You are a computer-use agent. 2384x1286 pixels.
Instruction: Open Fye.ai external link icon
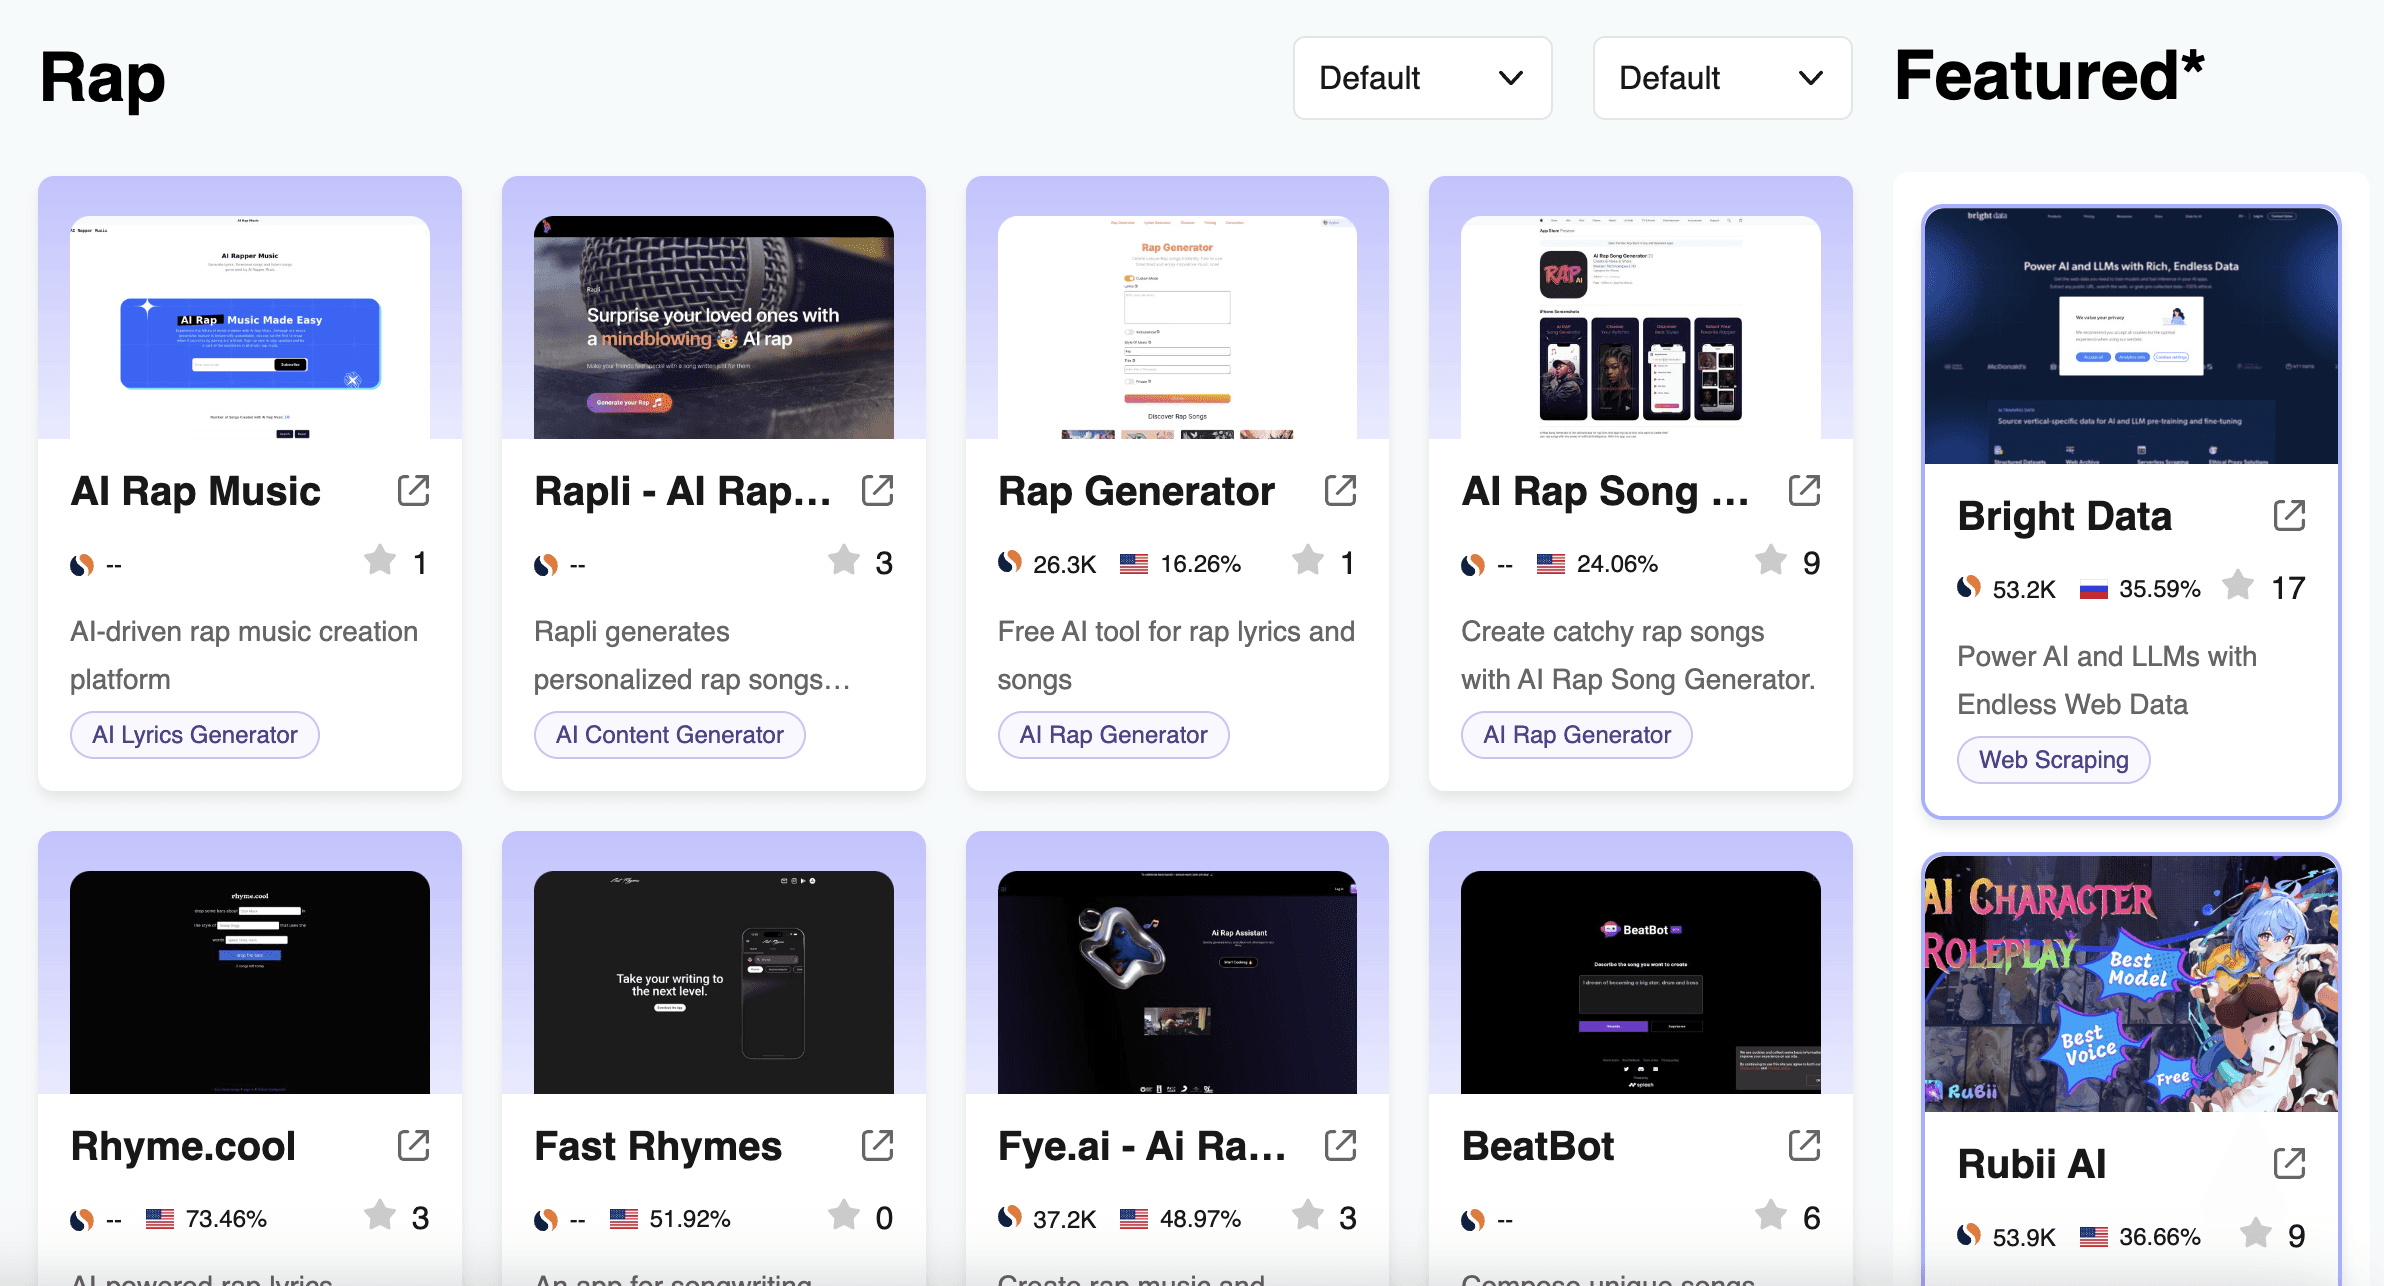tap(1340, 1146)
